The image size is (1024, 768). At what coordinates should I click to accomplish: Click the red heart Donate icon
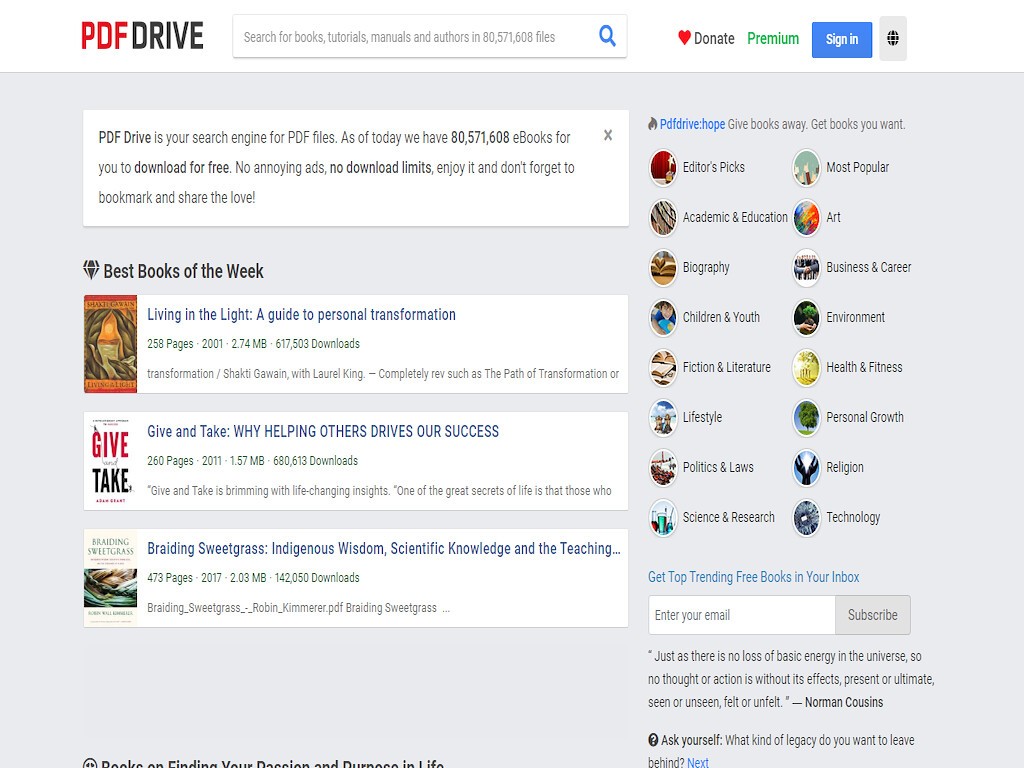(x=684, y=38)
